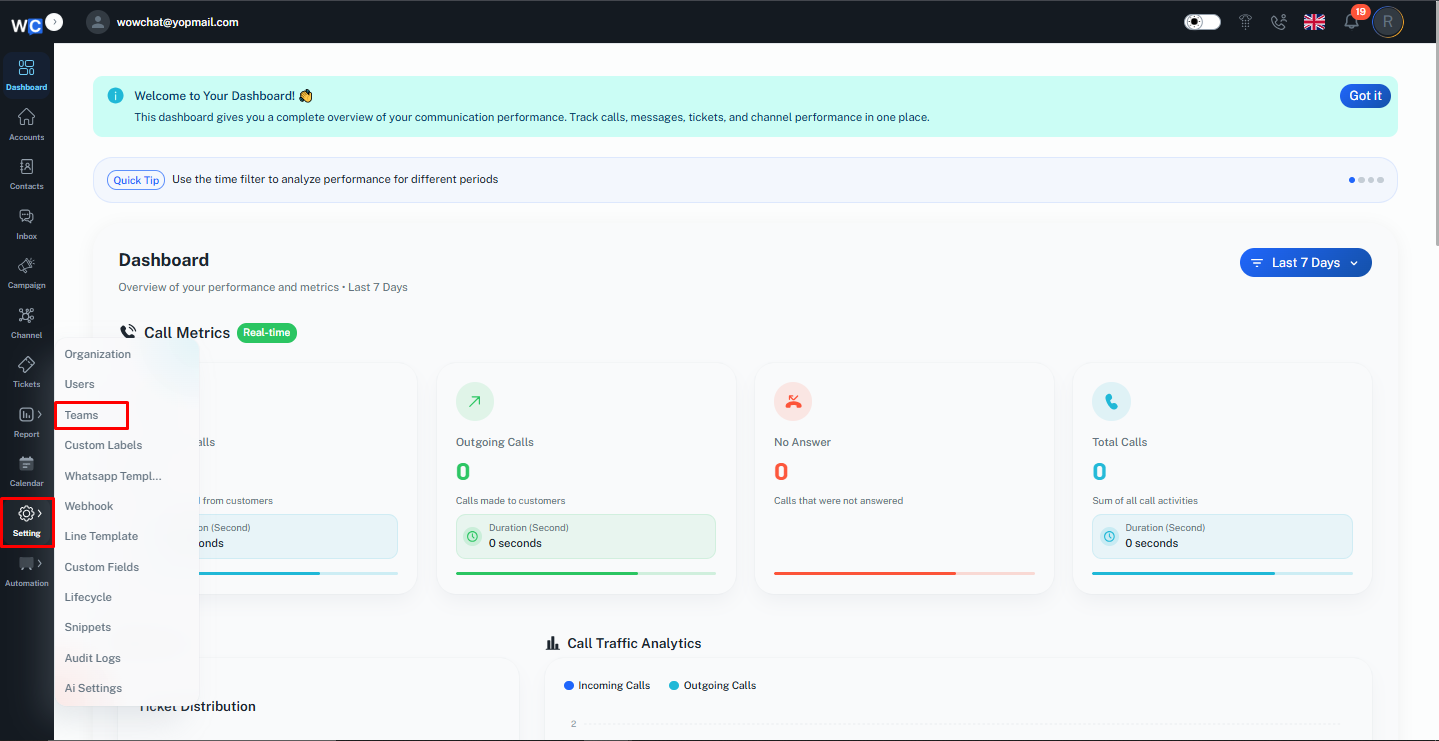Image resolution: width=1439 pixels, height=741 pixels.
Task: Toggle Outgoing Calls series in chart legend
Action: tap(712, 686)
